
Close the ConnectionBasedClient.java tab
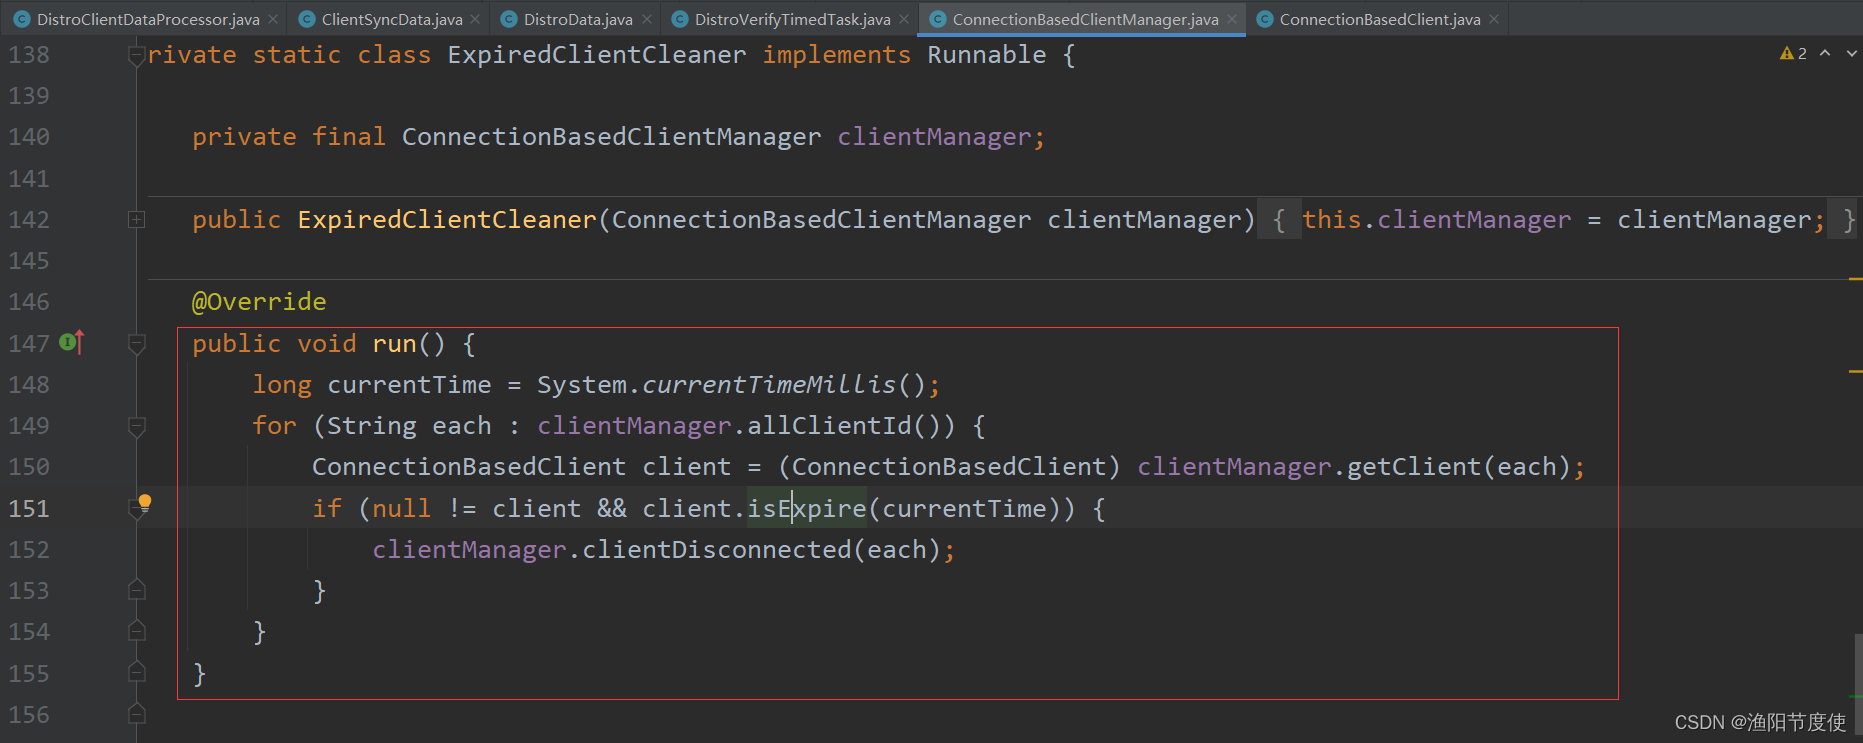(x=1494, y=19)
